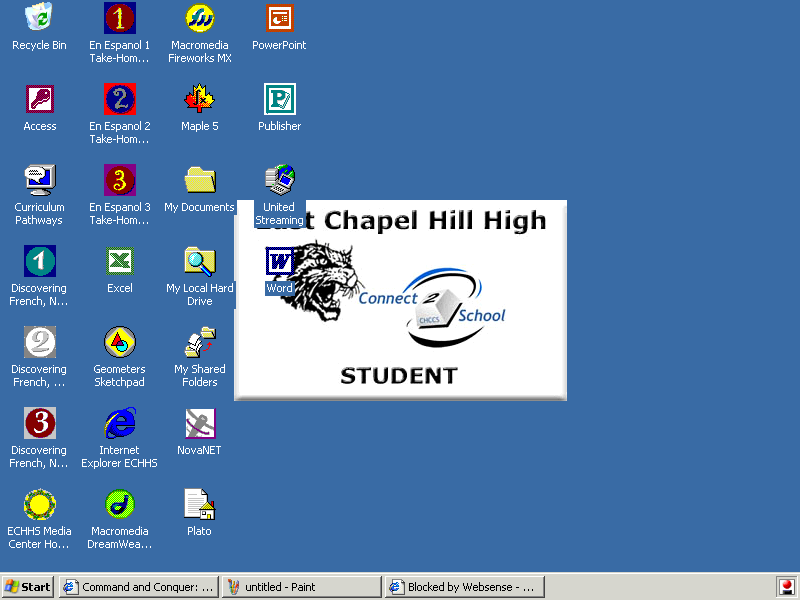Select the Geometers Sketchpad icon
Screen dimensions: 800x600
click(119, 342)
